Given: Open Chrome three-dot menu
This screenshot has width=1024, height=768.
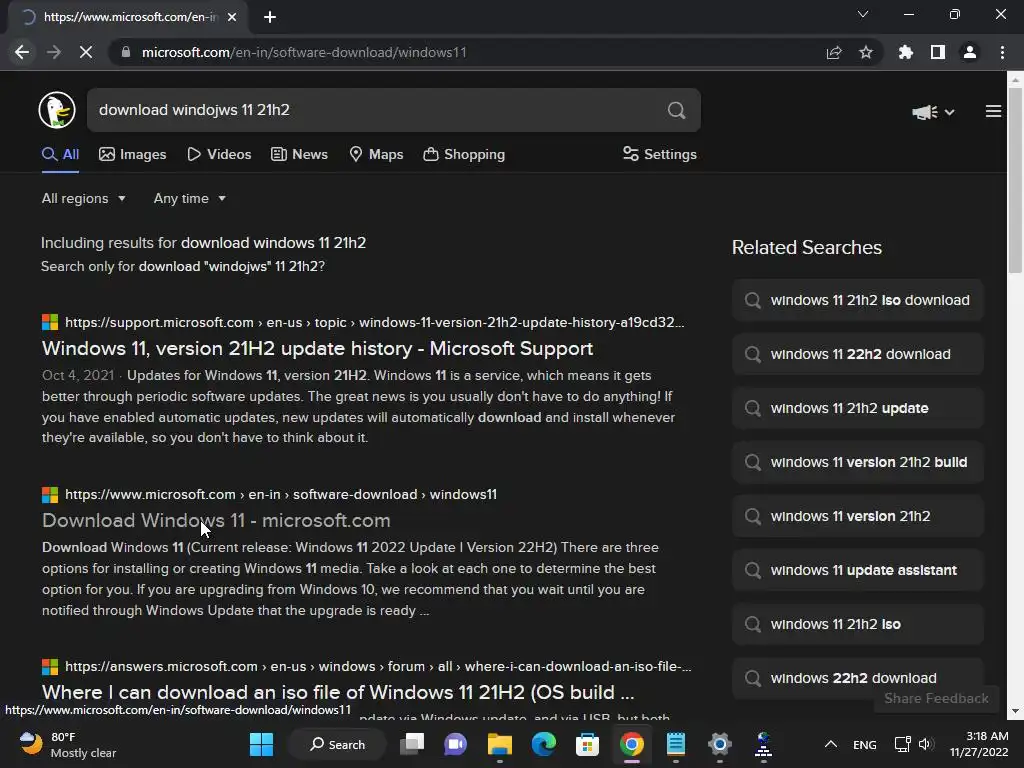Looking at the screenshot, I should (1002, 52).
